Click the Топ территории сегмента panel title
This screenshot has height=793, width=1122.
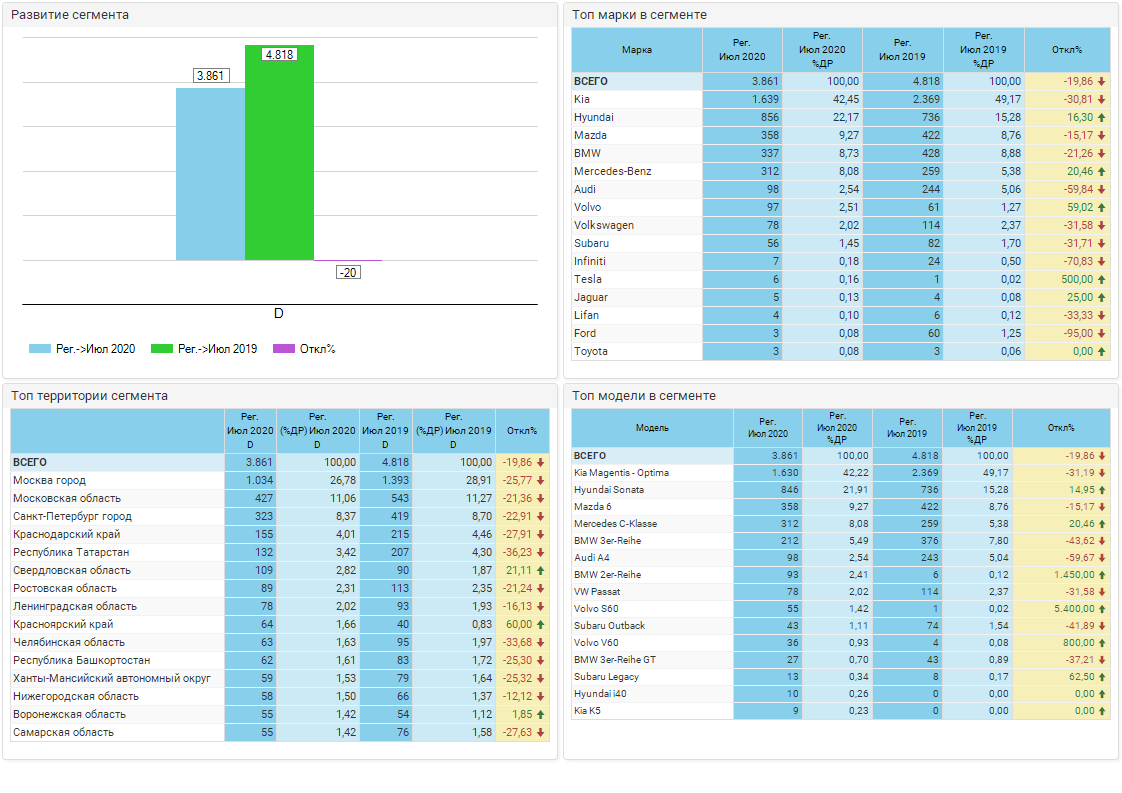point(89,396)
